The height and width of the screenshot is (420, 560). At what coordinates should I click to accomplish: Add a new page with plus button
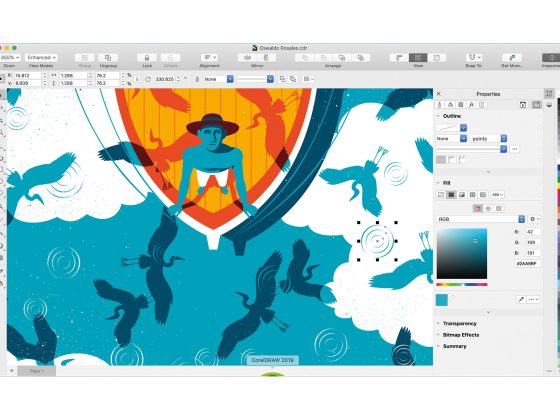11,371
